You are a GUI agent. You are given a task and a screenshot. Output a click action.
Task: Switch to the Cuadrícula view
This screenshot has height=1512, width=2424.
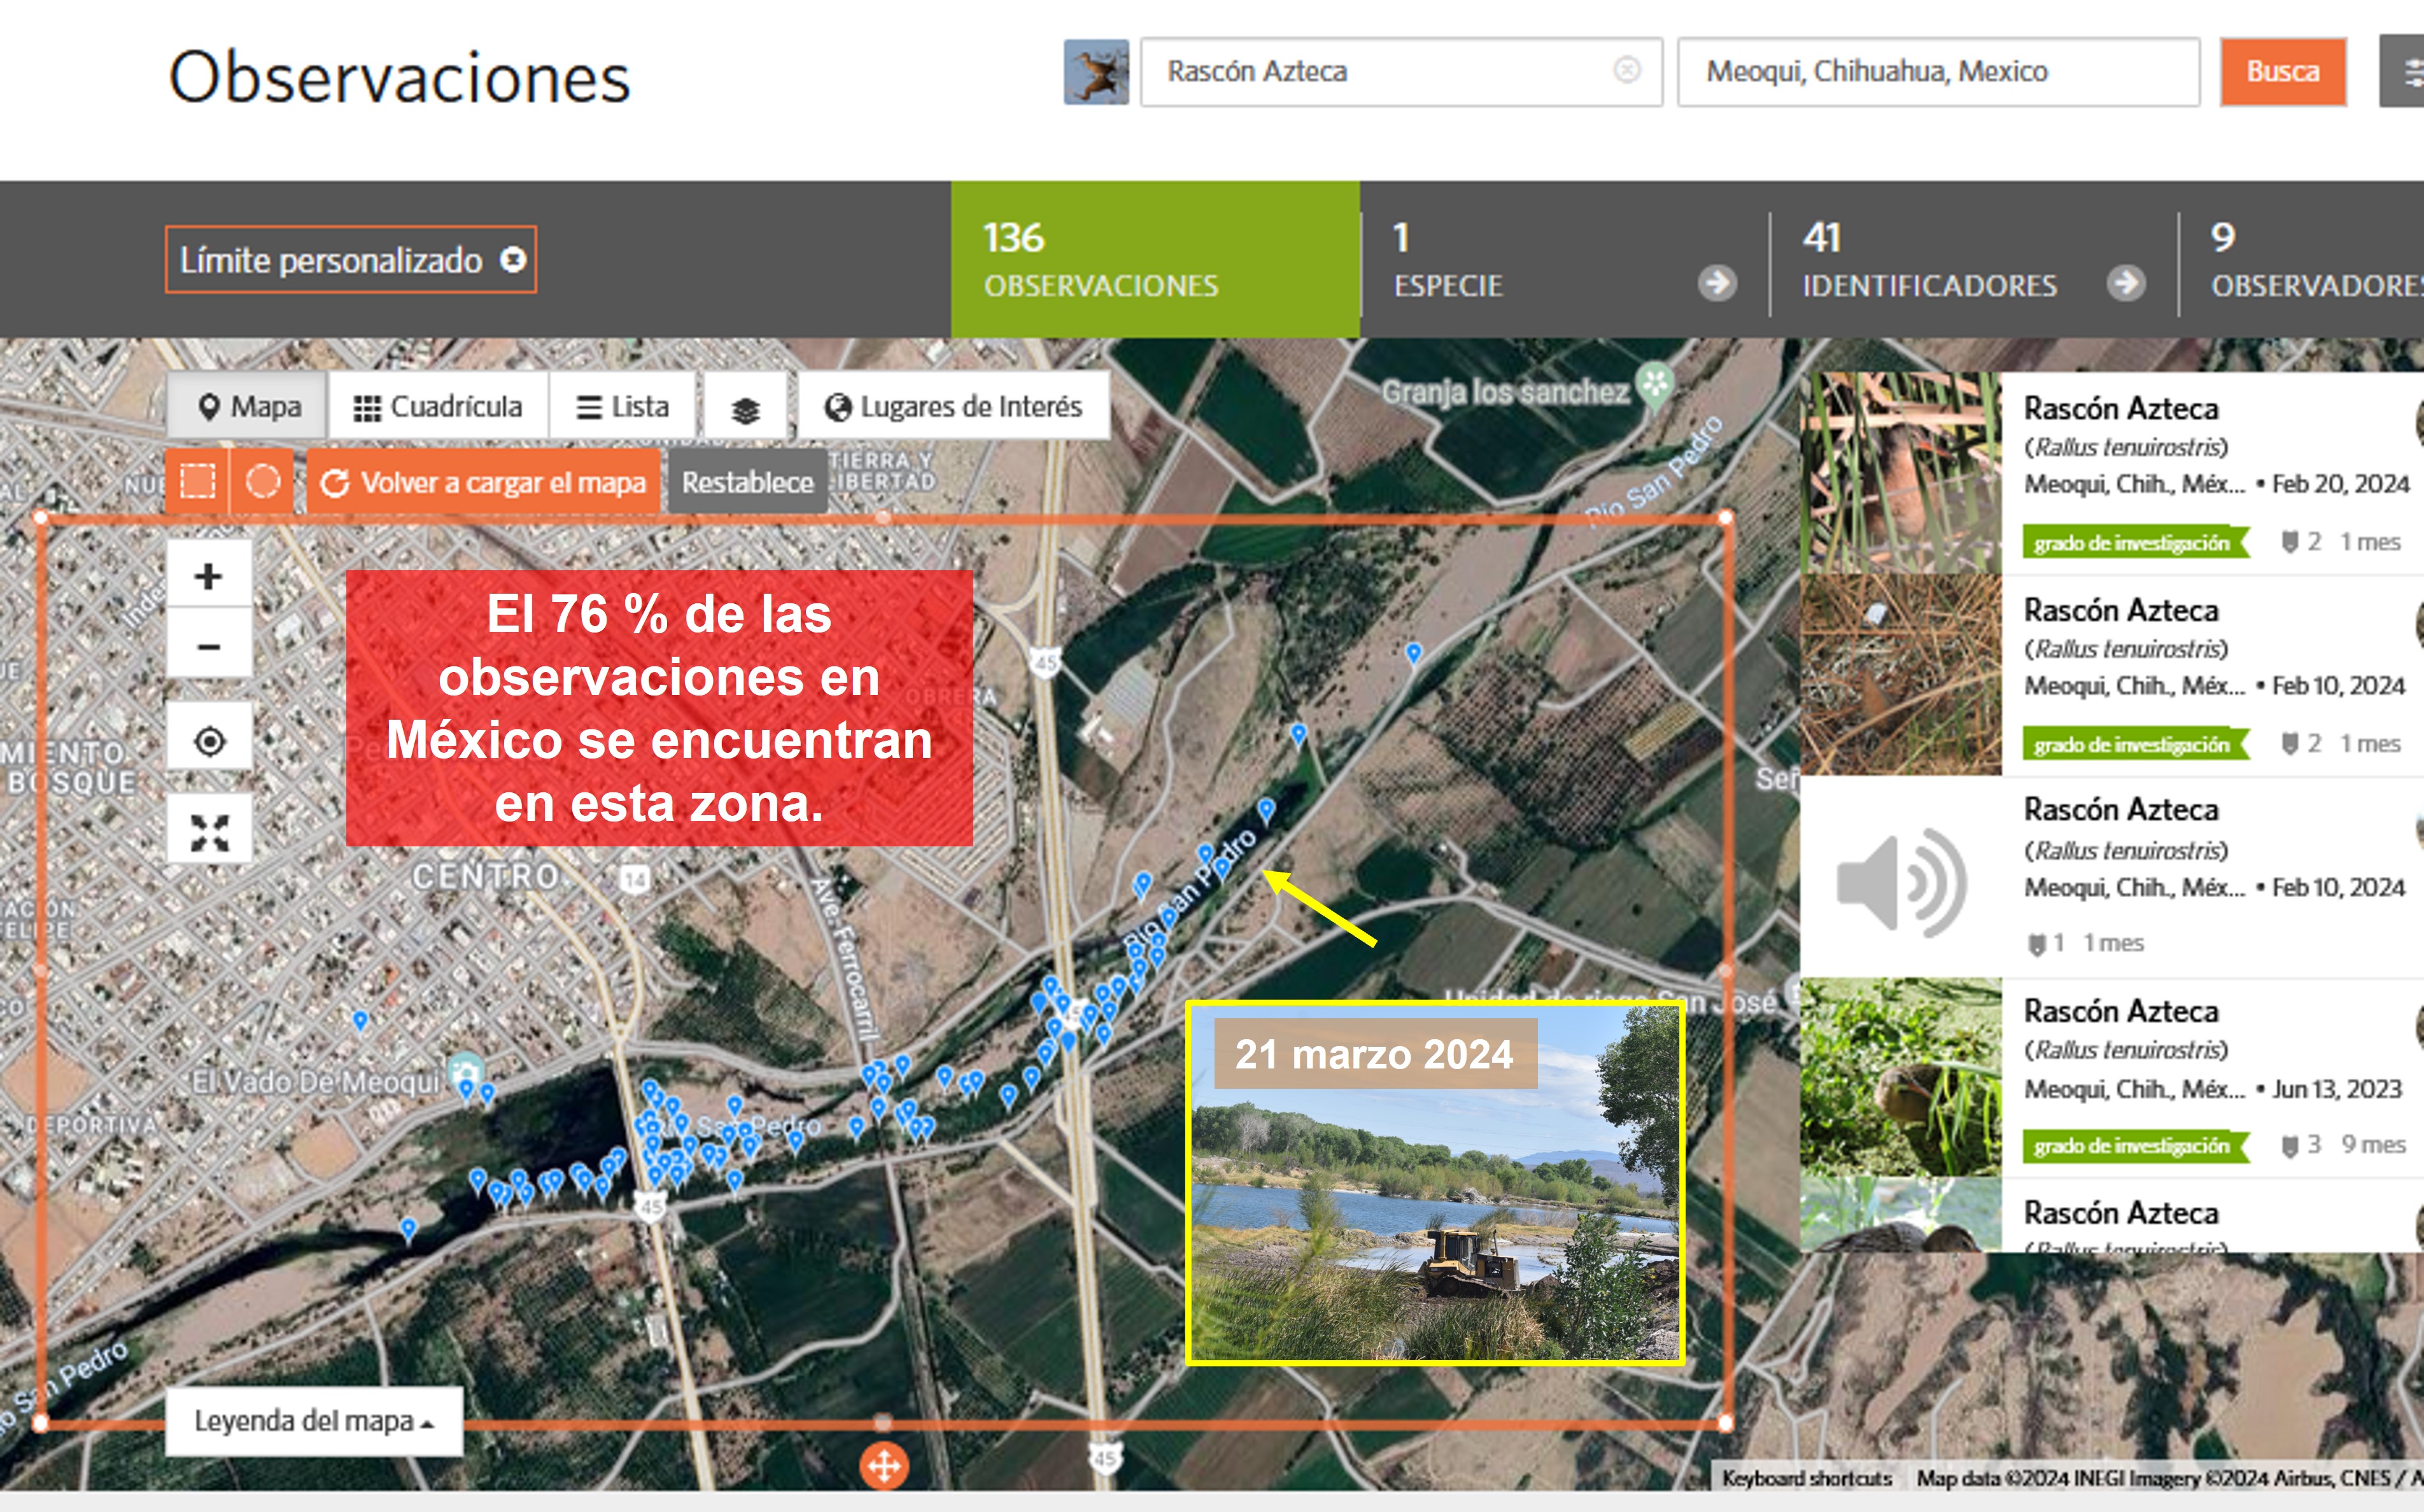pos(438,407)
